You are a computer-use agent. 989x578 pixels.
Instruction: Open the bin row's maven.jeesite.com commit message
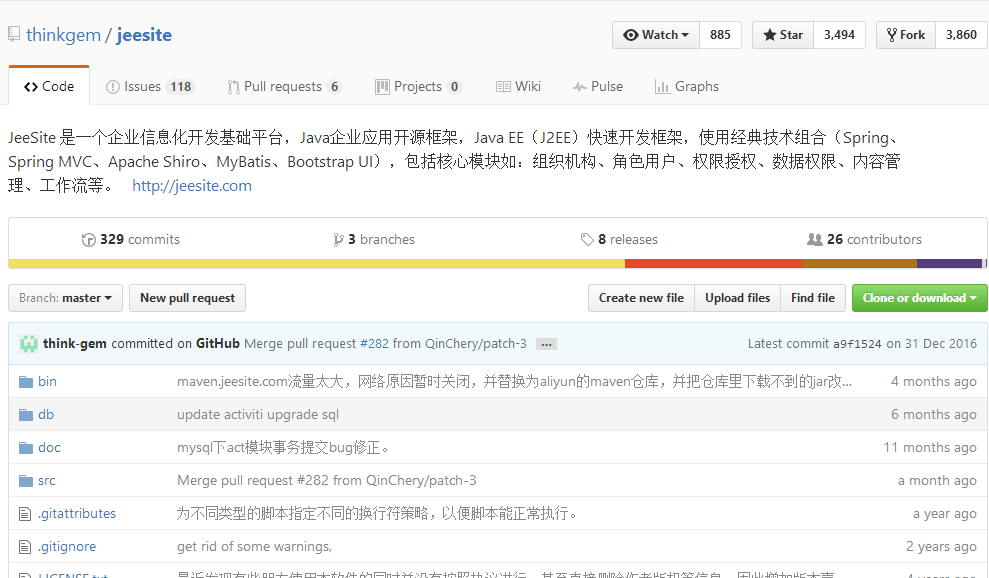pos(514,381)
